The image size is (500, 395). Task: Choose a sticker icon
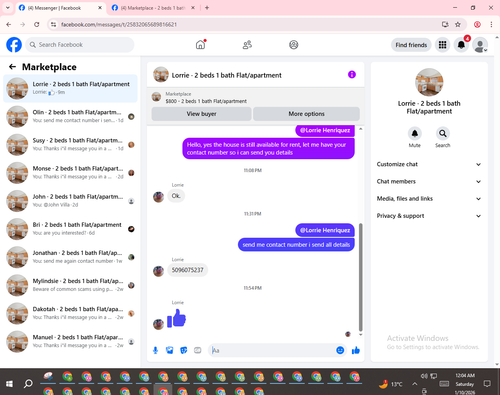point(183,350)
